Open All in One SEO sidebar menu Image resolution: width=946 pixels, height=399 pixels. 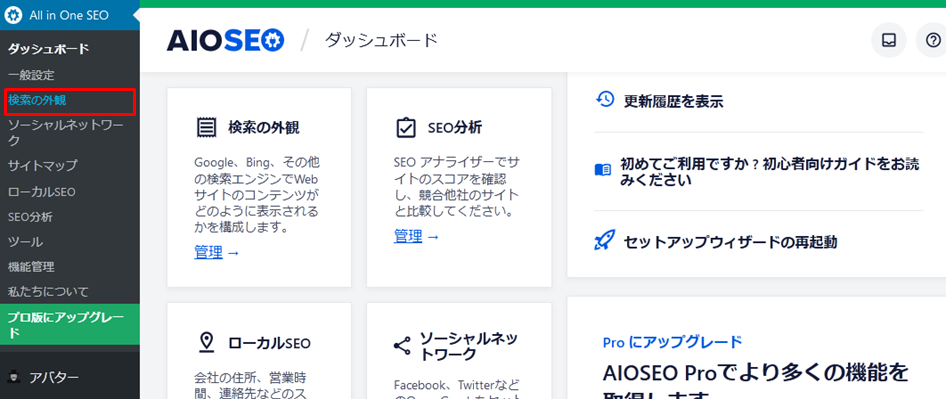coord(69,15)
